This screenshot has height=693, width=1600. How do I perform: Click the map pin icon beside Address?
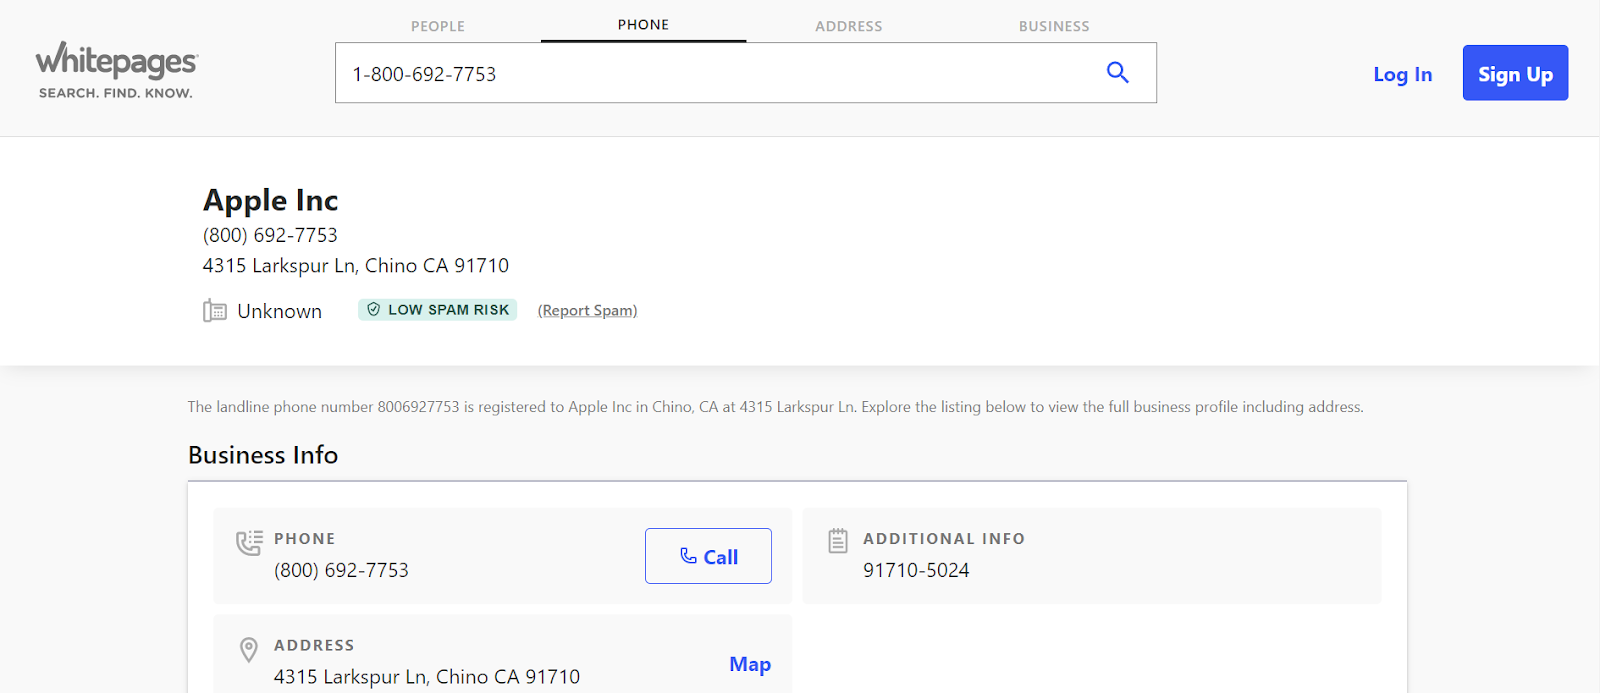coord(249,650)
